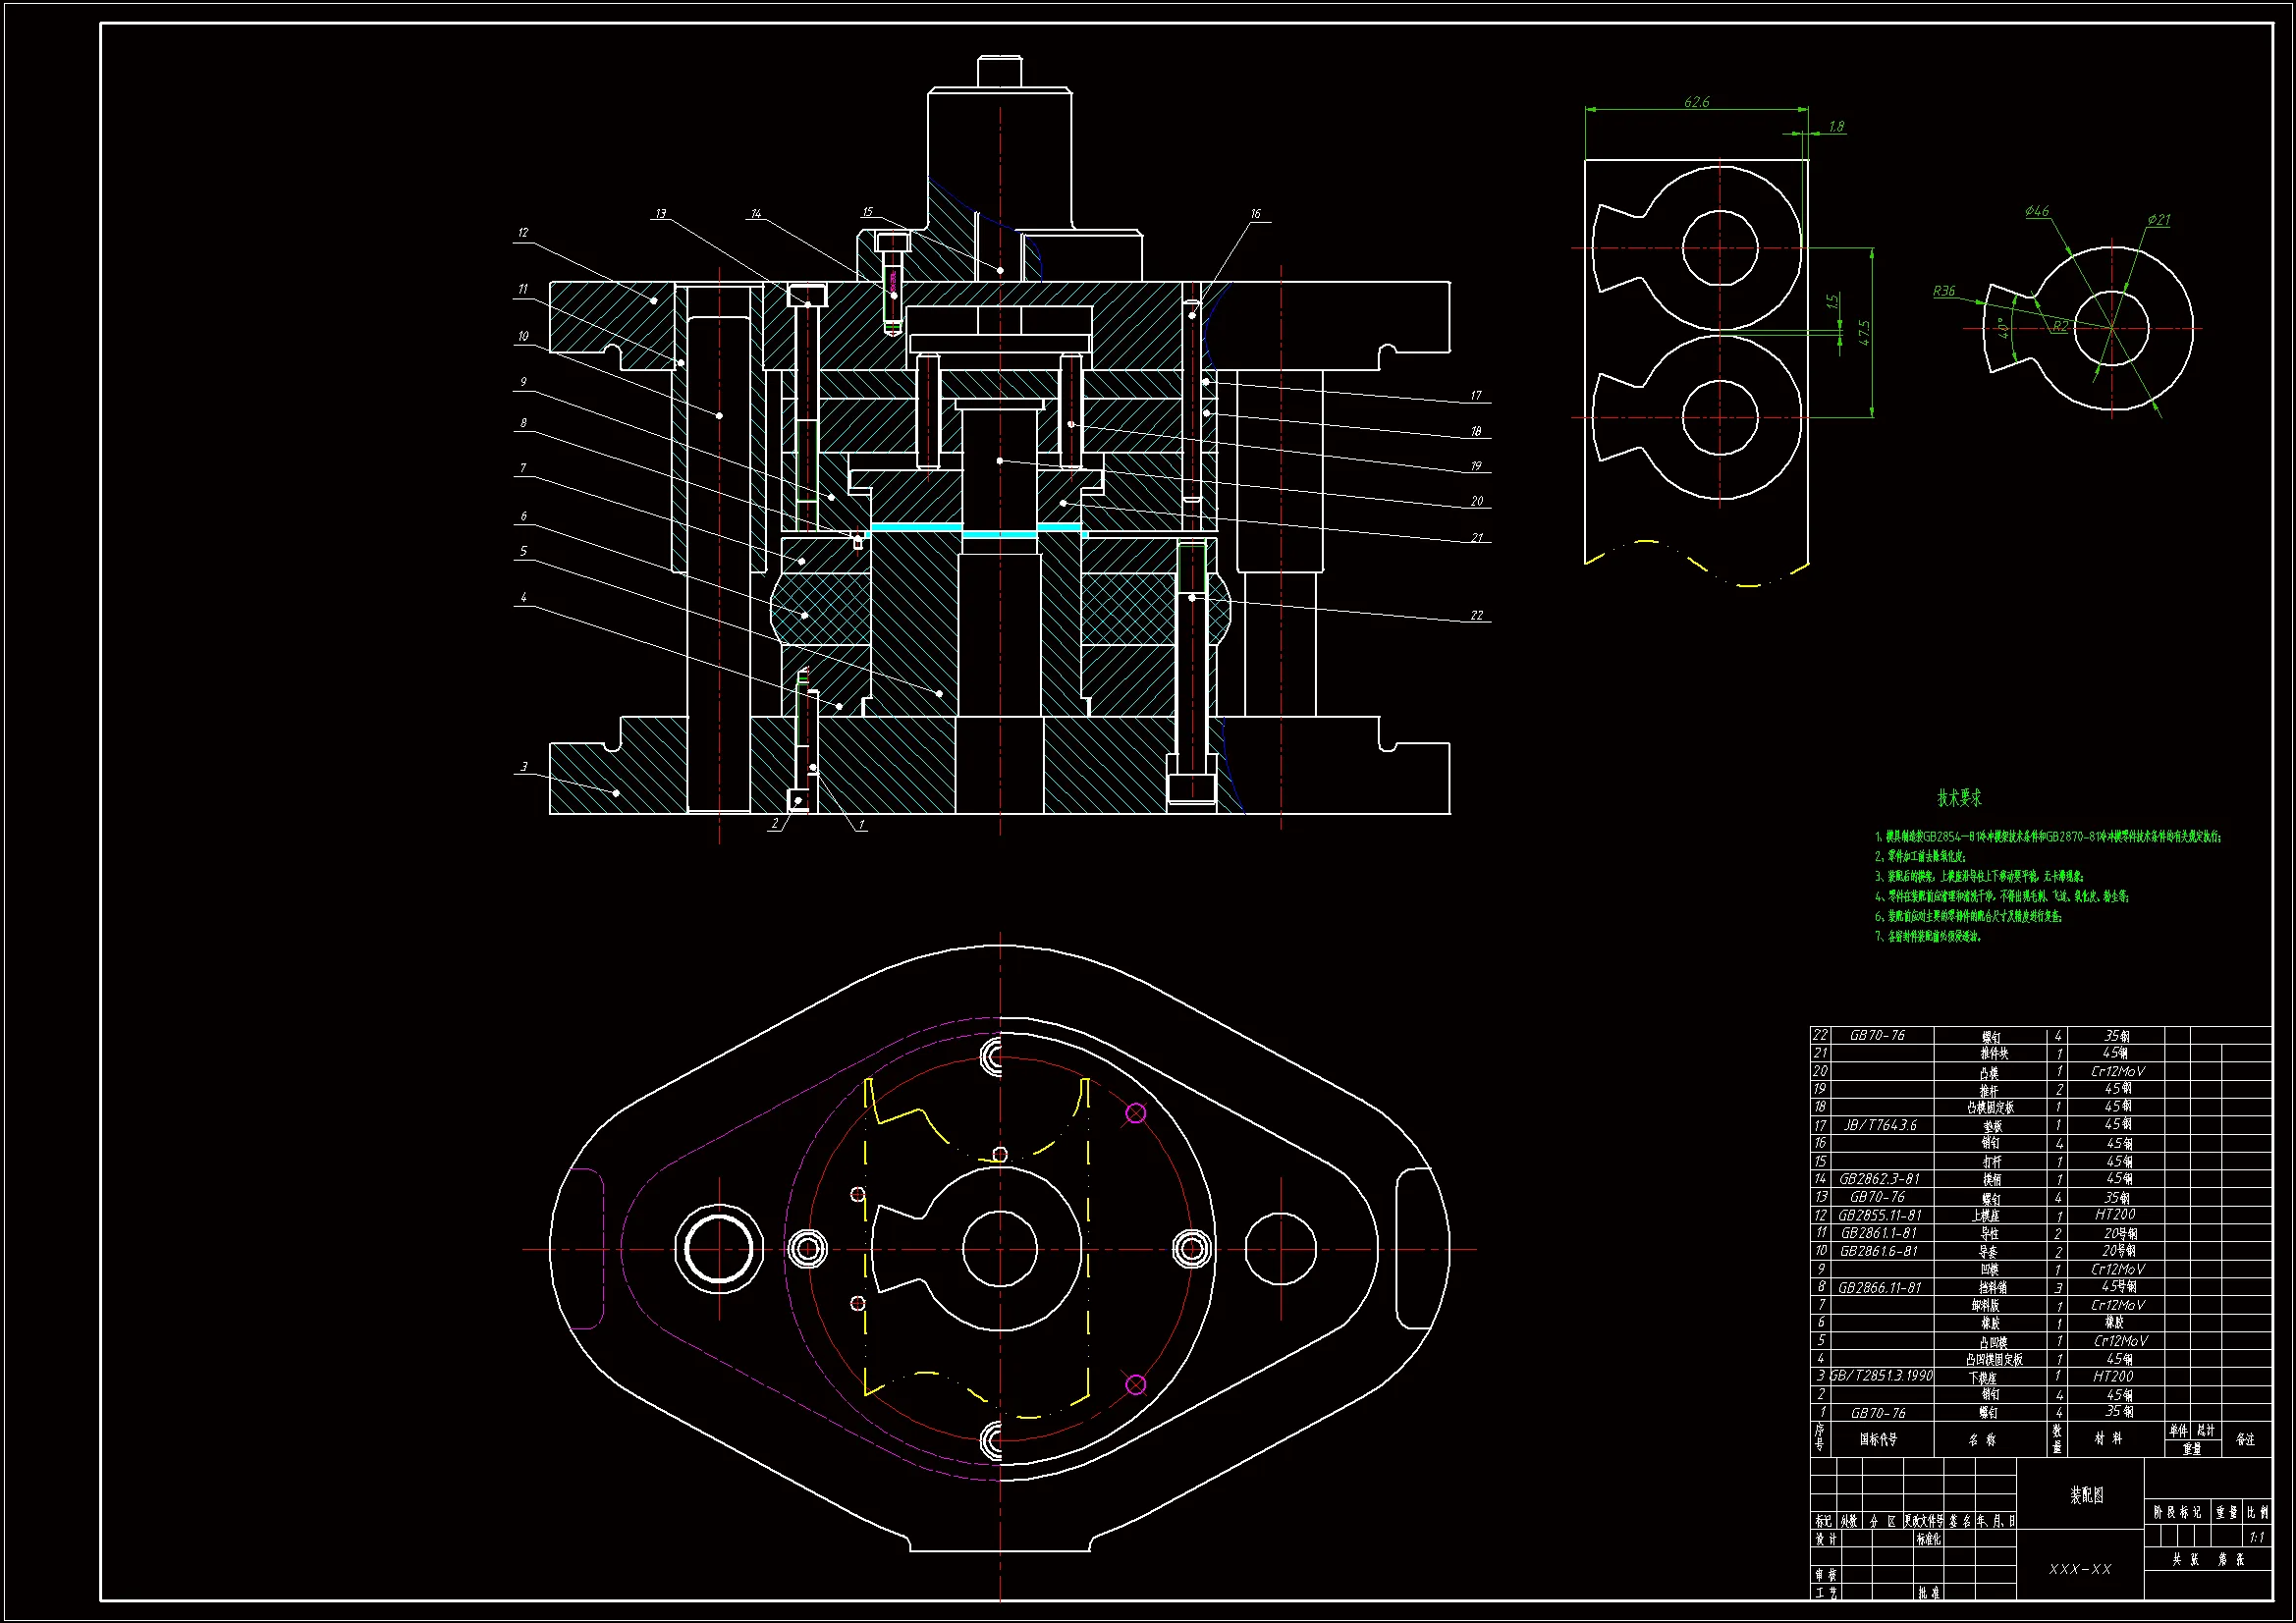Select the JB/T7643.6 standard code cell
Image resolution: width=2296 pixels, height=1623 pixels.
(x=1880, y=1125)
